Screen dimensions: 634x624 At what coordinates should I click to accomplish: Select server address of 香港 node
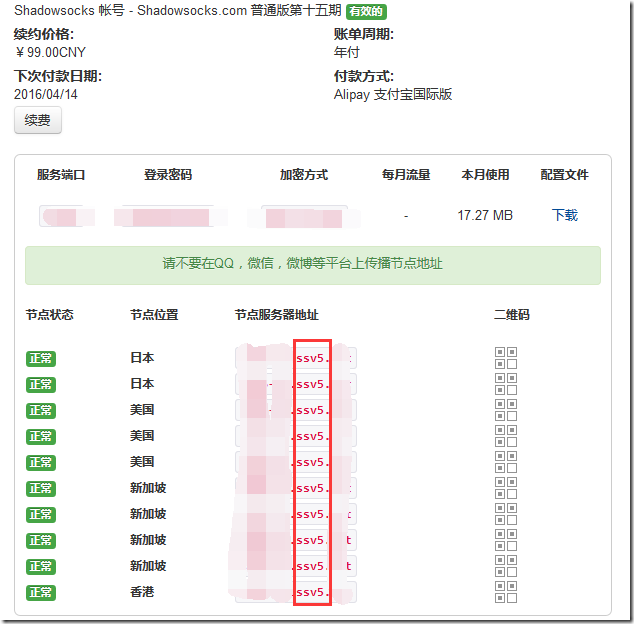point(296,592)
